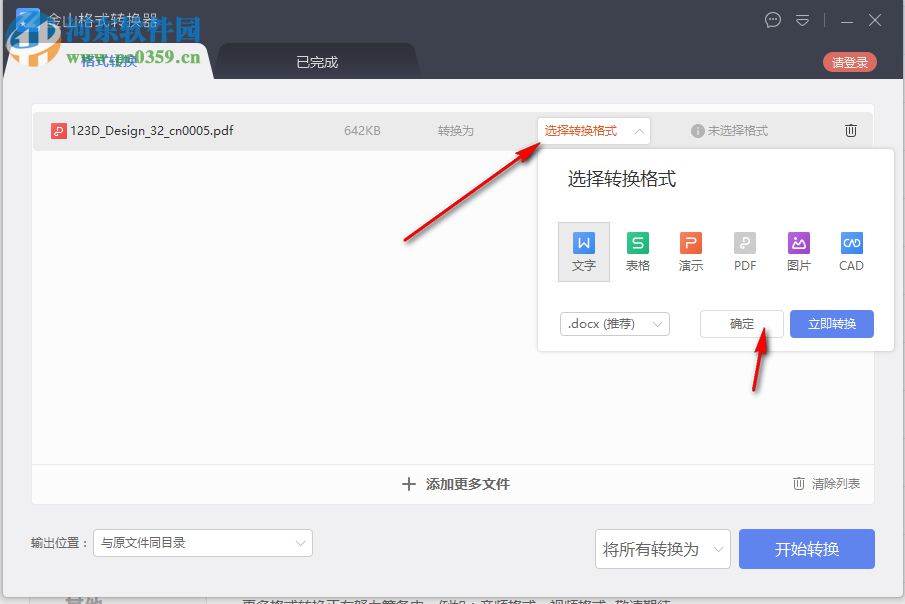The image size is (905, 604).
Task: Click the 开始转换 button
Action: [807, 549]
